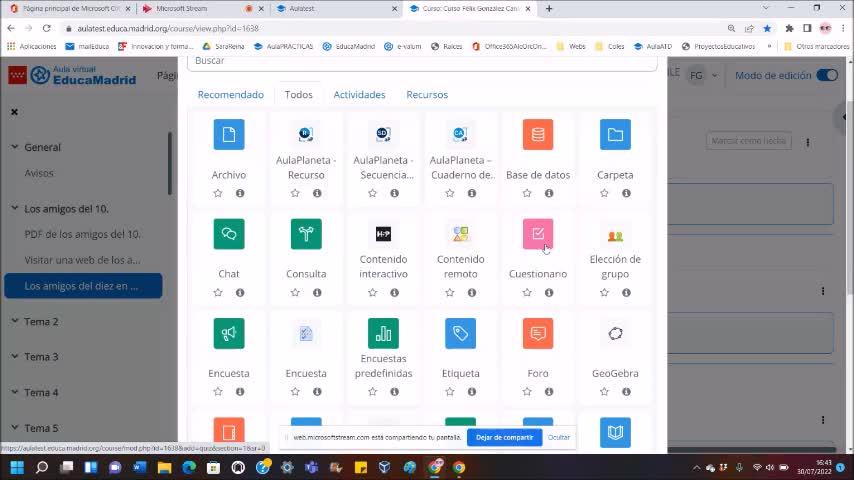Star Chat as favorite
Viewport: 854px width, 480px height.
coord(218,293)
